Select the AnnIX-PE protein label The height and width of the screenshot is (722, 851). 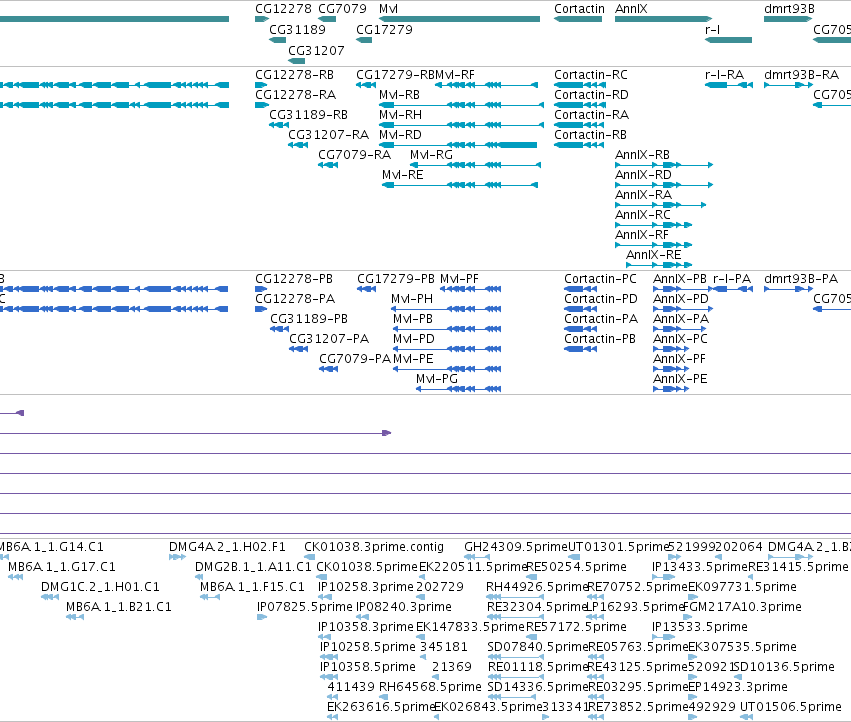(680, 378)
